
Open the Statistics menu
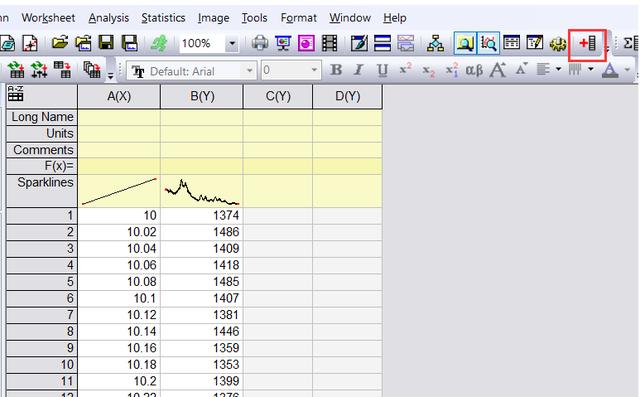tap(163, 18)
